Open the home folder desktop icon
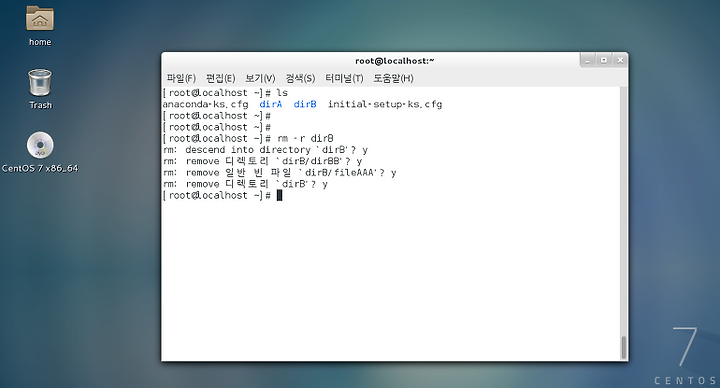This screenshot has width=720, height=388. click(x=40, y=19)
